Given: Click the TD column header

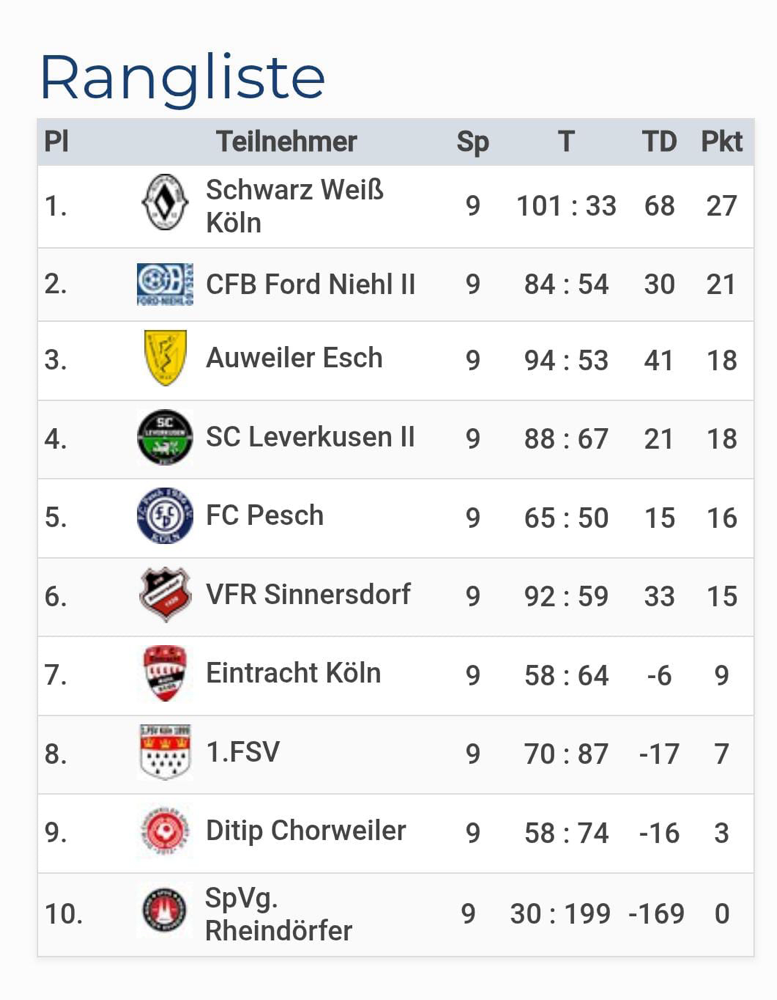Looking at the screenshot, I should [x=659, y=141].
